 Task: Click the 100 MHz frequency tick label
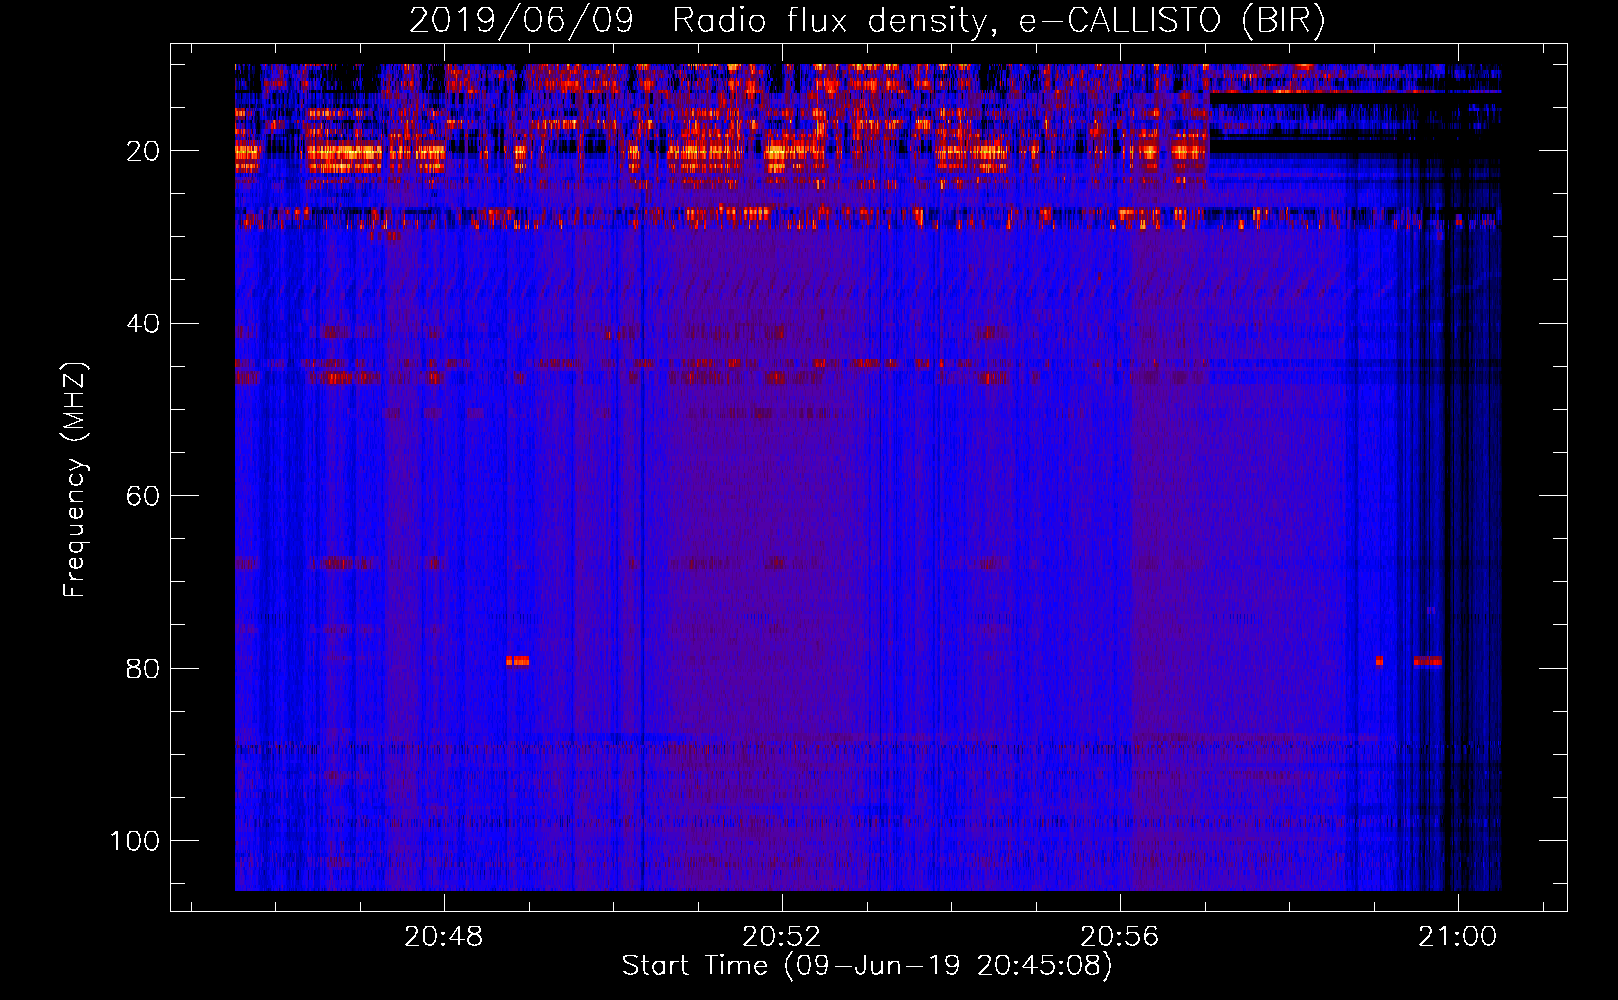135,841
